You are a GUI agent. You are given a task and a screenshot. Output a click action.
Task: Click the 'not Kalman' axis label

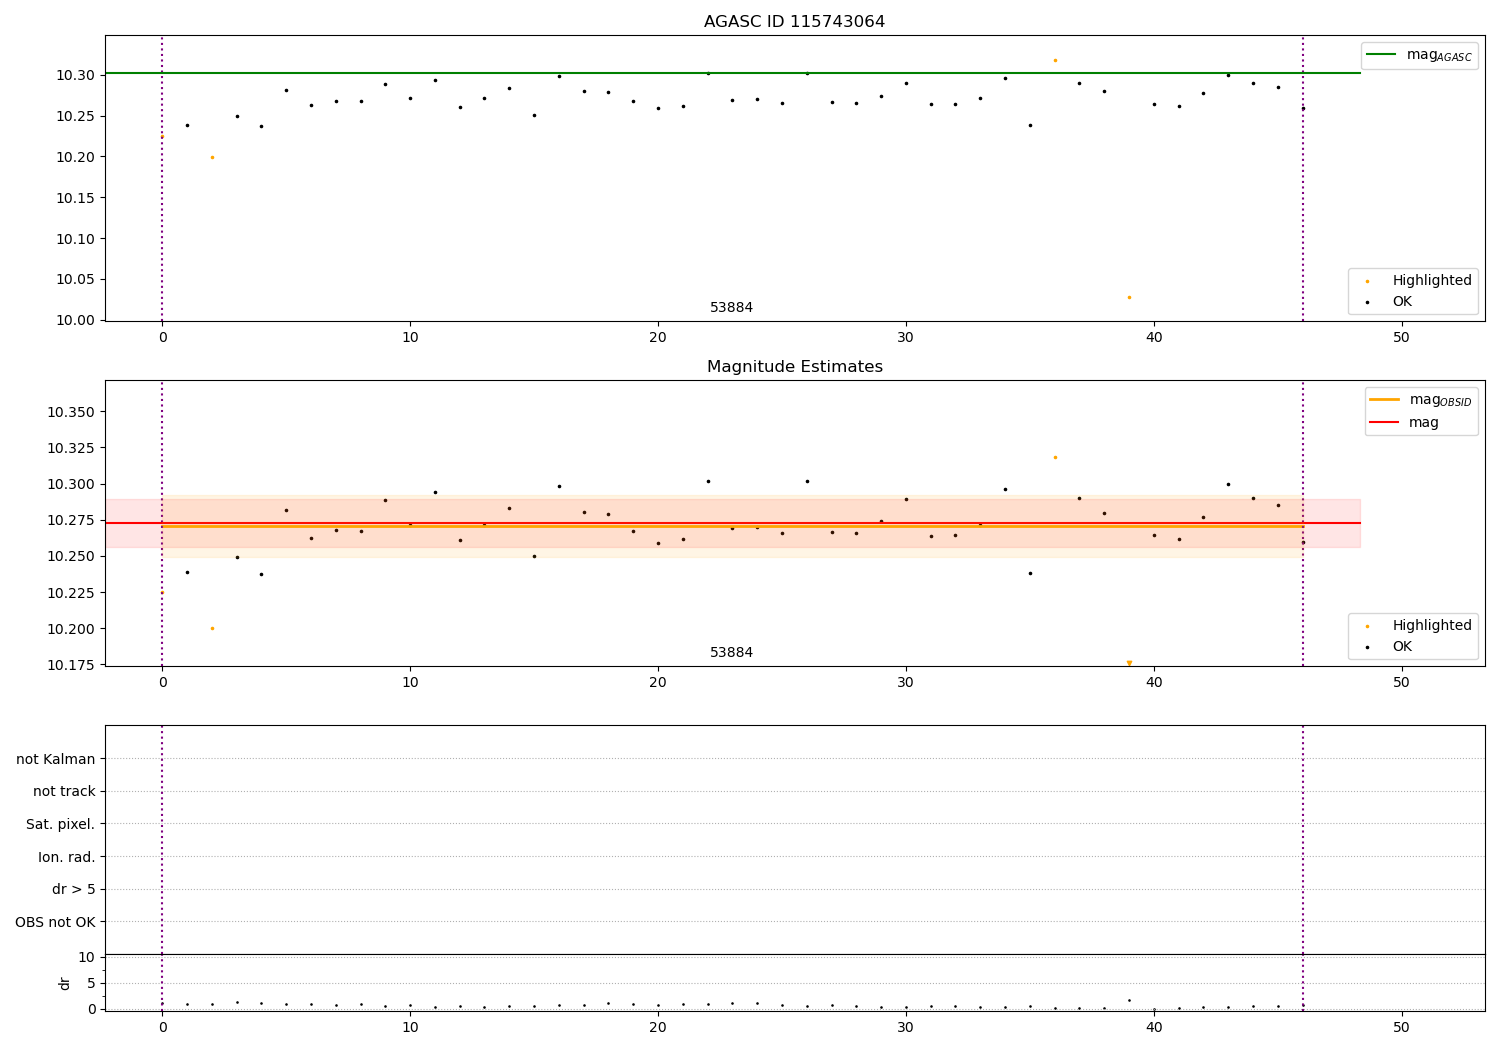[x=56, y=759]
